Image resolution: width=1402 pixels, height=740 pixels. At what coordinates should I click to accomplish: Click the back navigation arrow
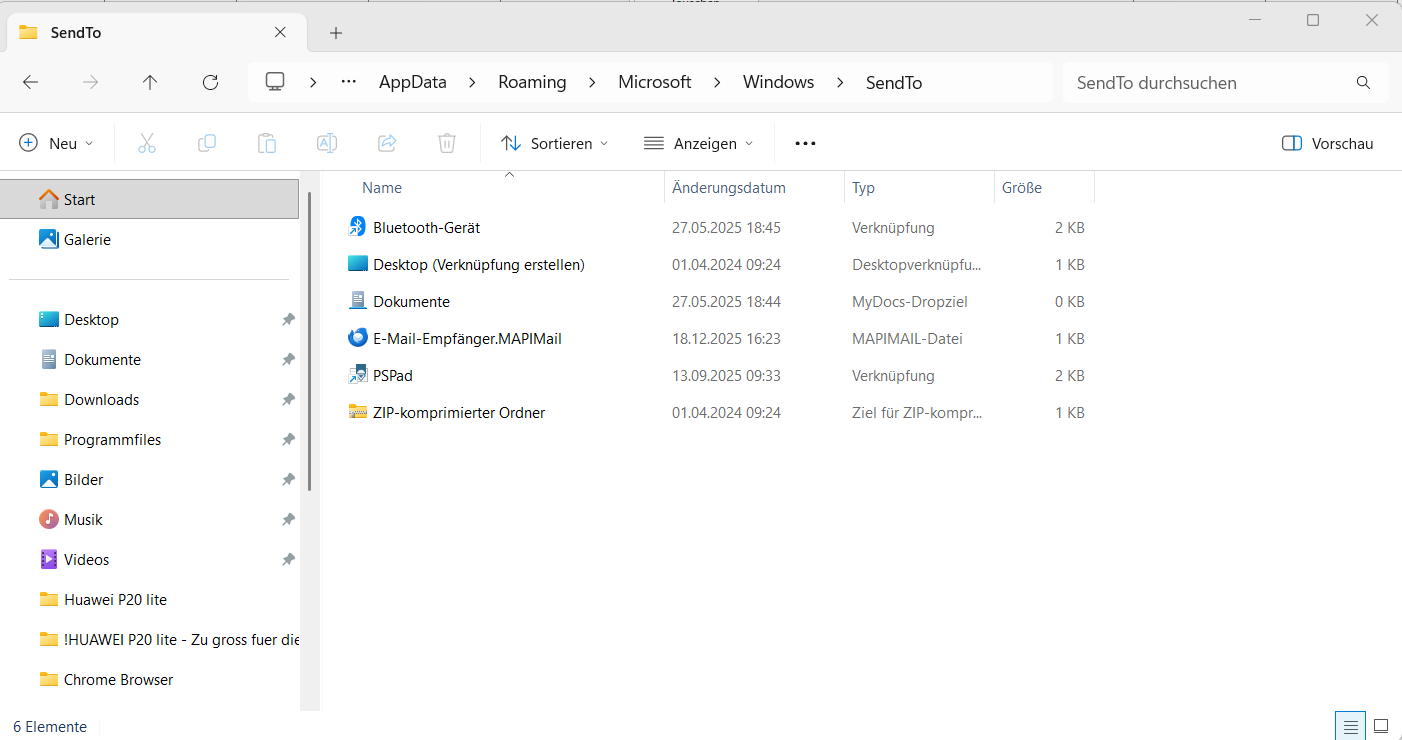tap(30, 83)
